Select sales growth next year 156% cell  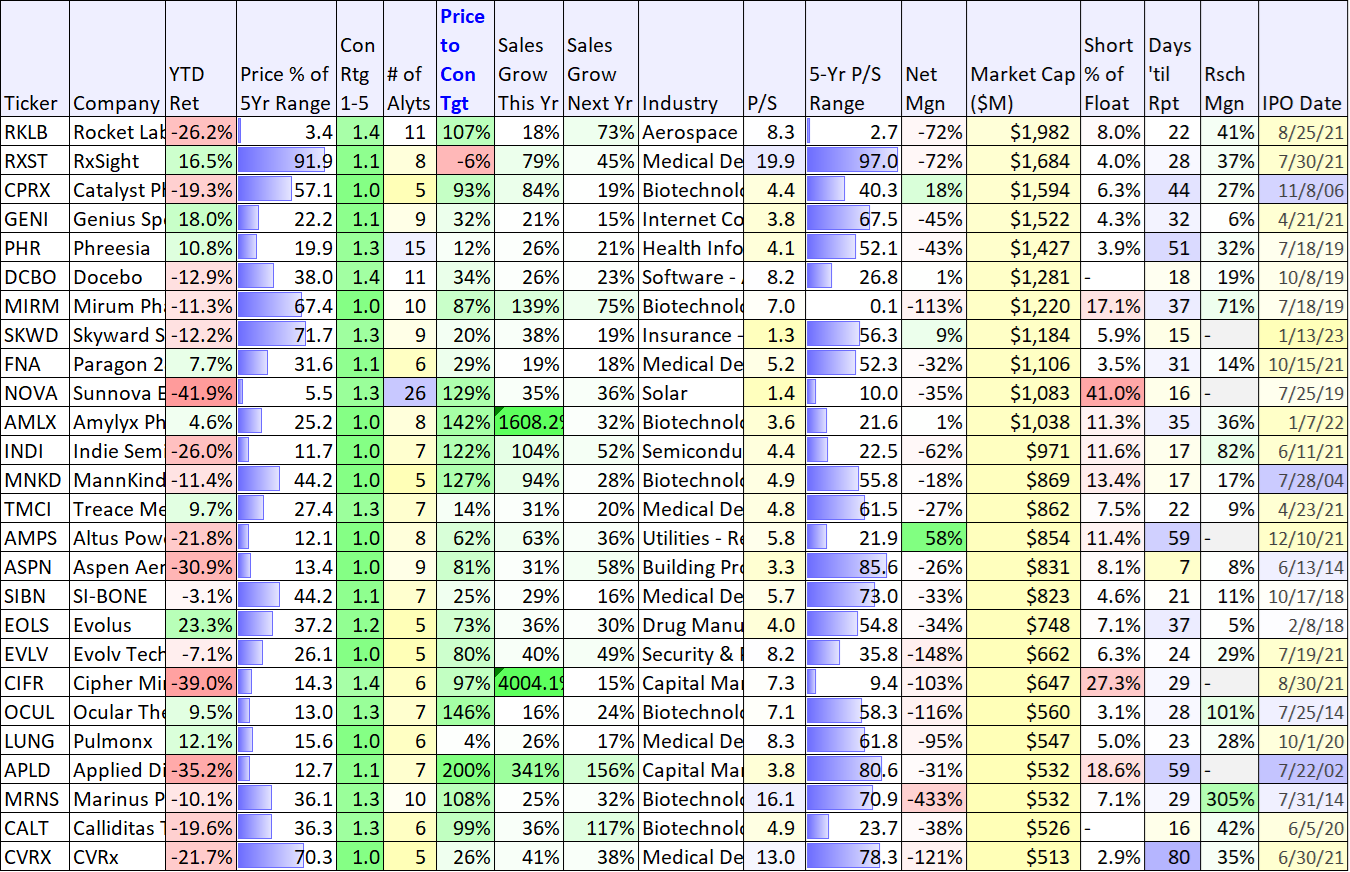pyautogui.click(x=600, y=770)
